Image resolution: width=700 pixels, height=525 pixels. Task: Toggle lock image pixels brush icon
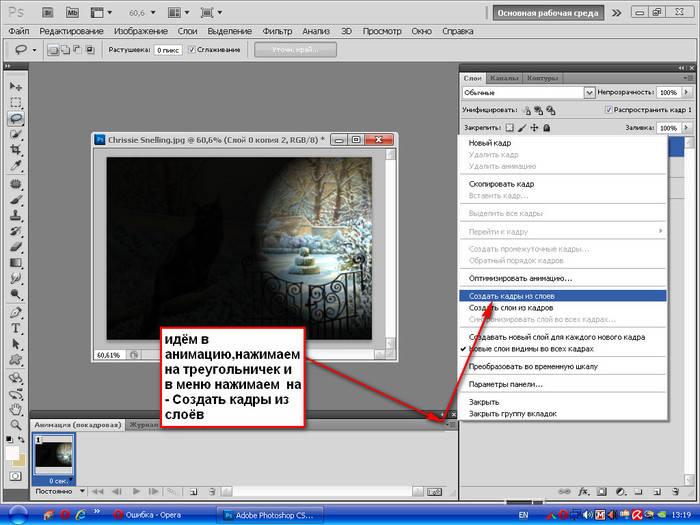[x=522, y=128]
